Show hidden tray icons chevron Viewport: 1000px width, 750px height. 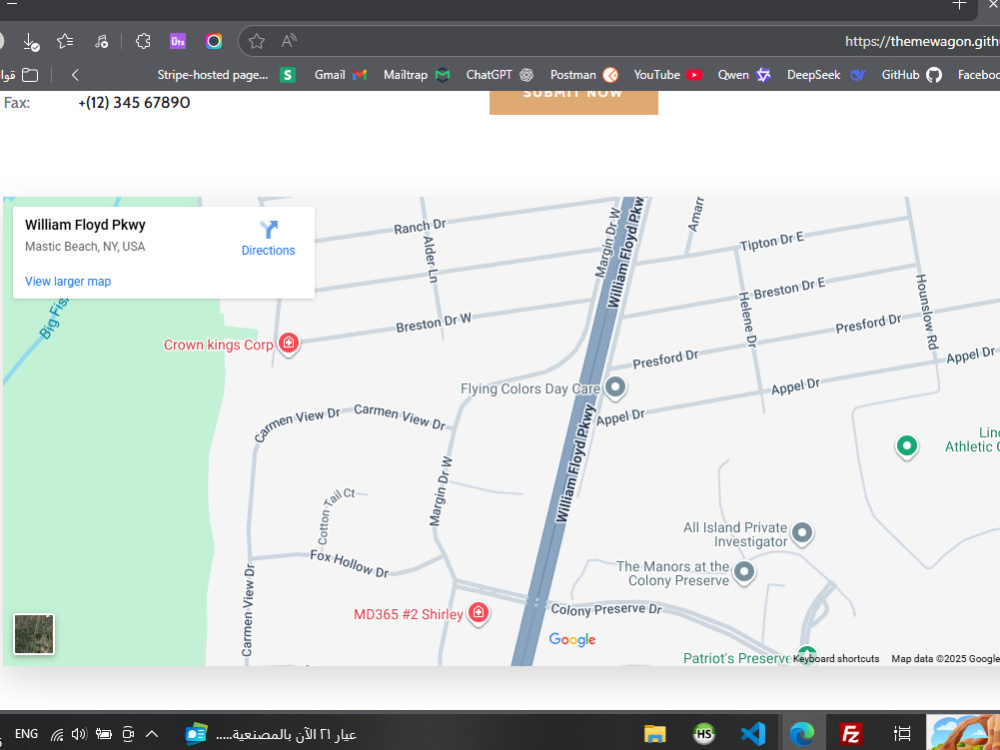point(152,734)
